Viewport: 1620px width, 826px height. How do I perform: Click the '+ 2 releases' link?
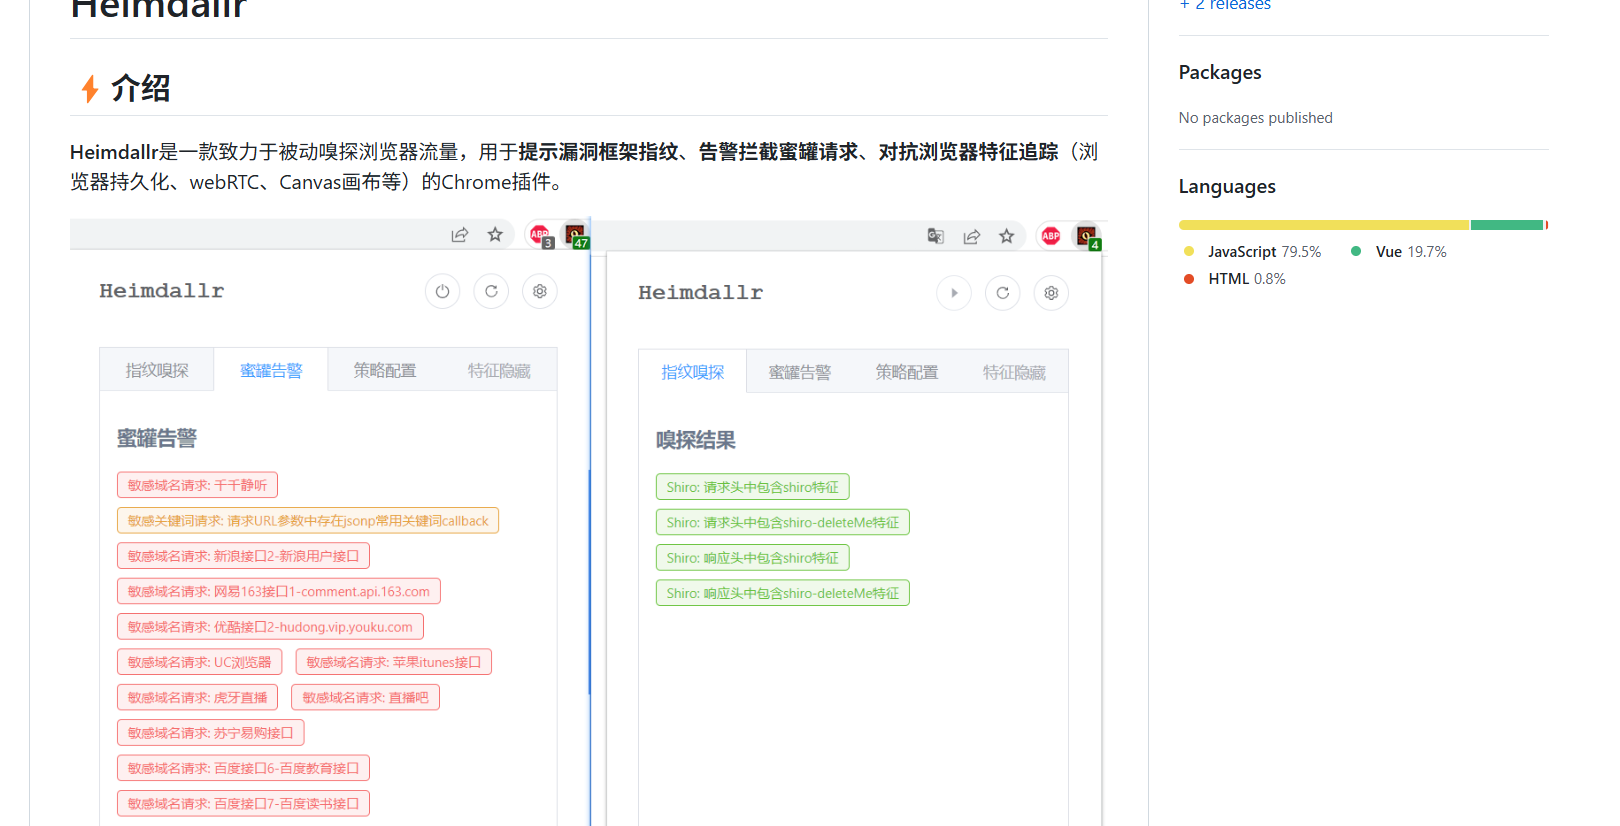click(1225, 5)
